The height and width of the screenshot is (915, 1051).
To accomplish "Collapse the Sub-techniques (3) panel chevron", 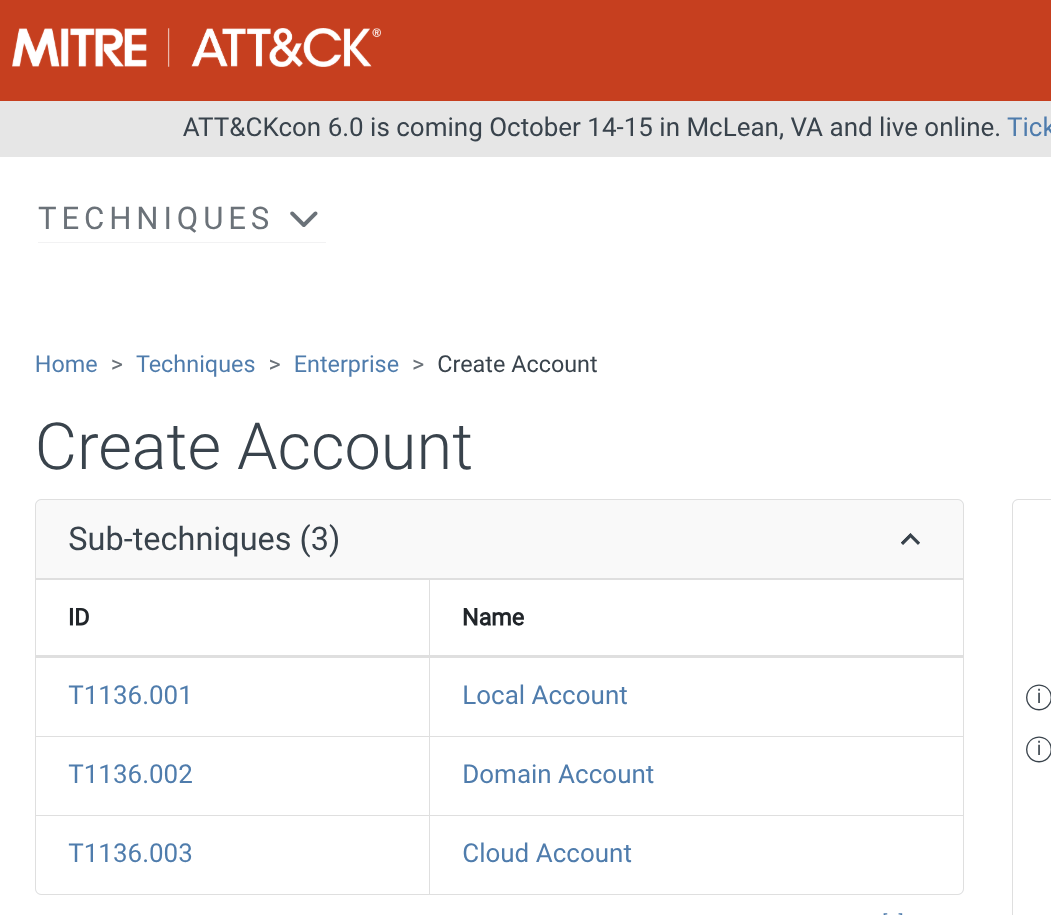I will (910, 540).
